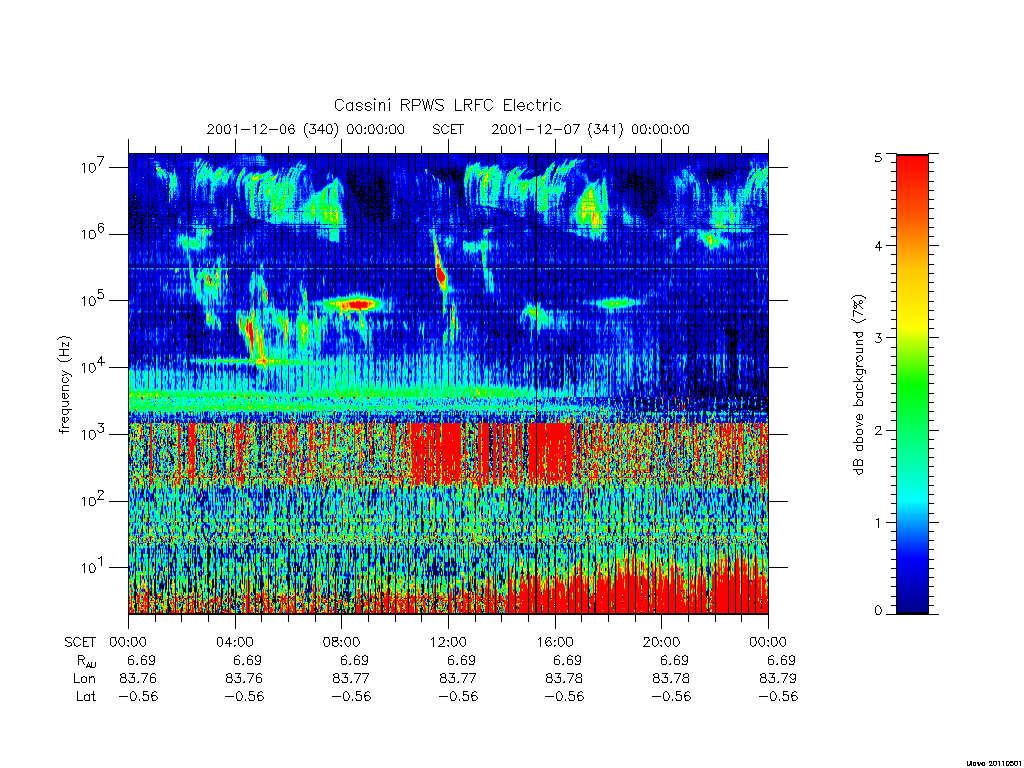Click the Lon value '83.76' under 04:00

[244, 679]
